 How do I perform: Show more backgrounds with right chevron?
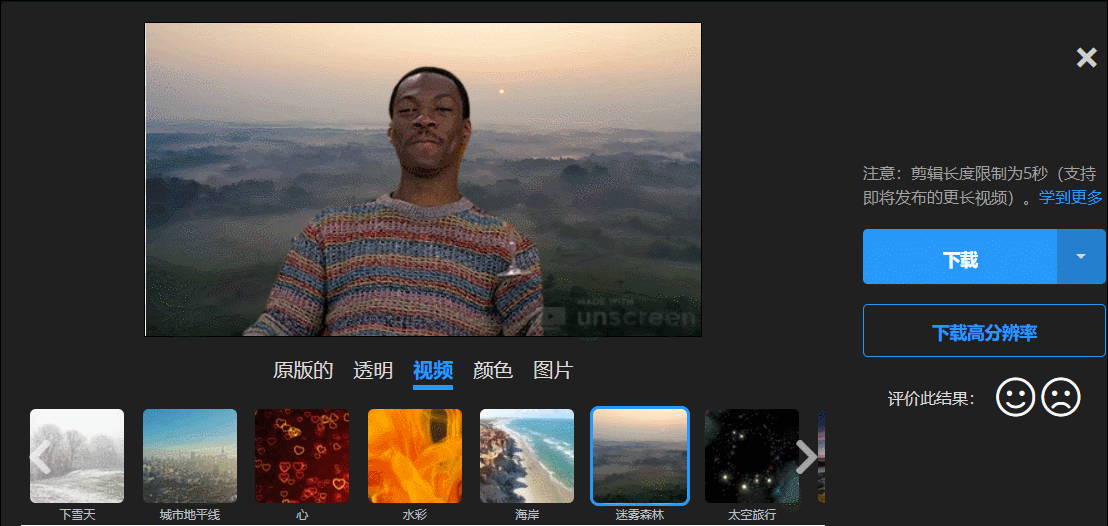click(806, 457)
